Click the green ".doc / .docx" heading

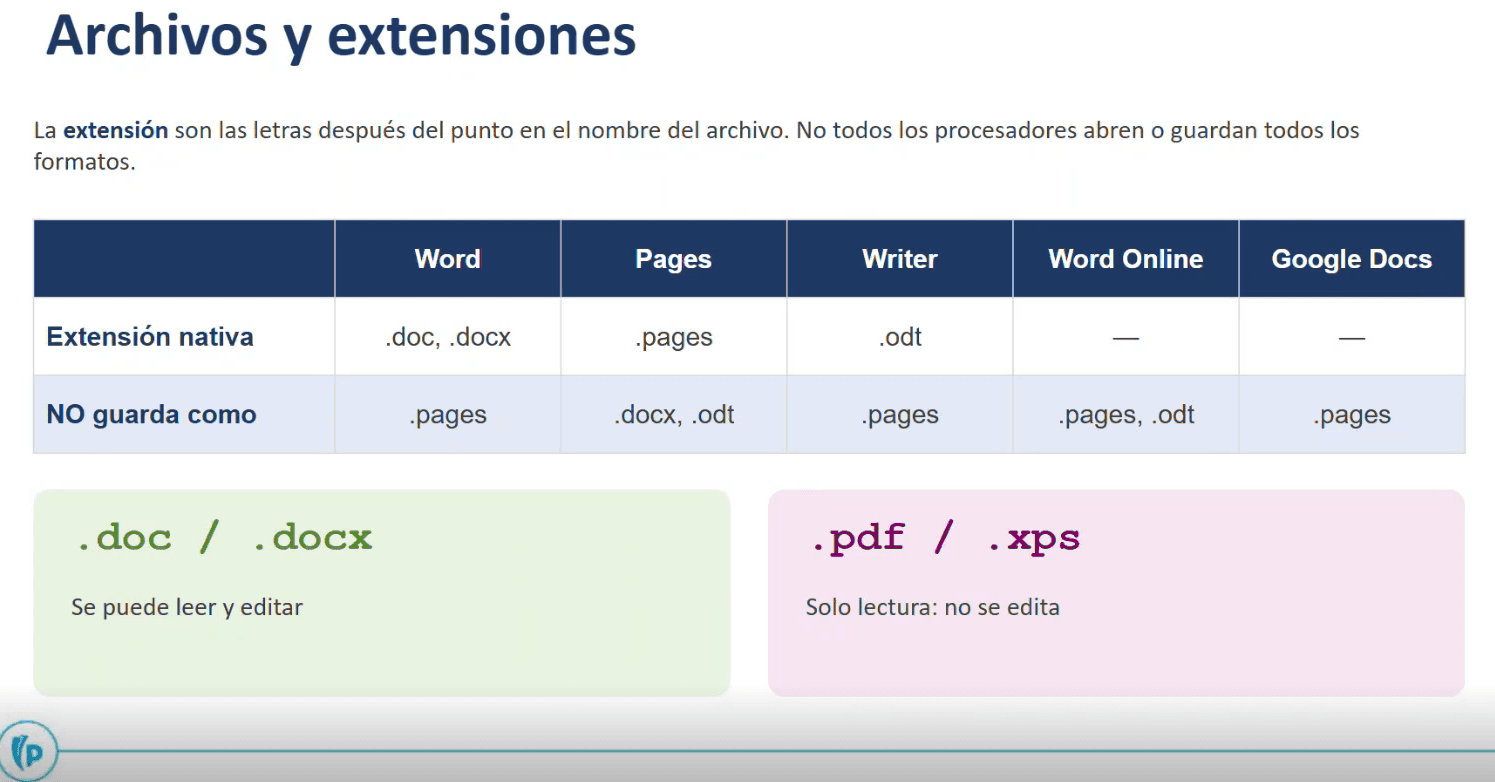pyautogui.click(x=225, y=538)
